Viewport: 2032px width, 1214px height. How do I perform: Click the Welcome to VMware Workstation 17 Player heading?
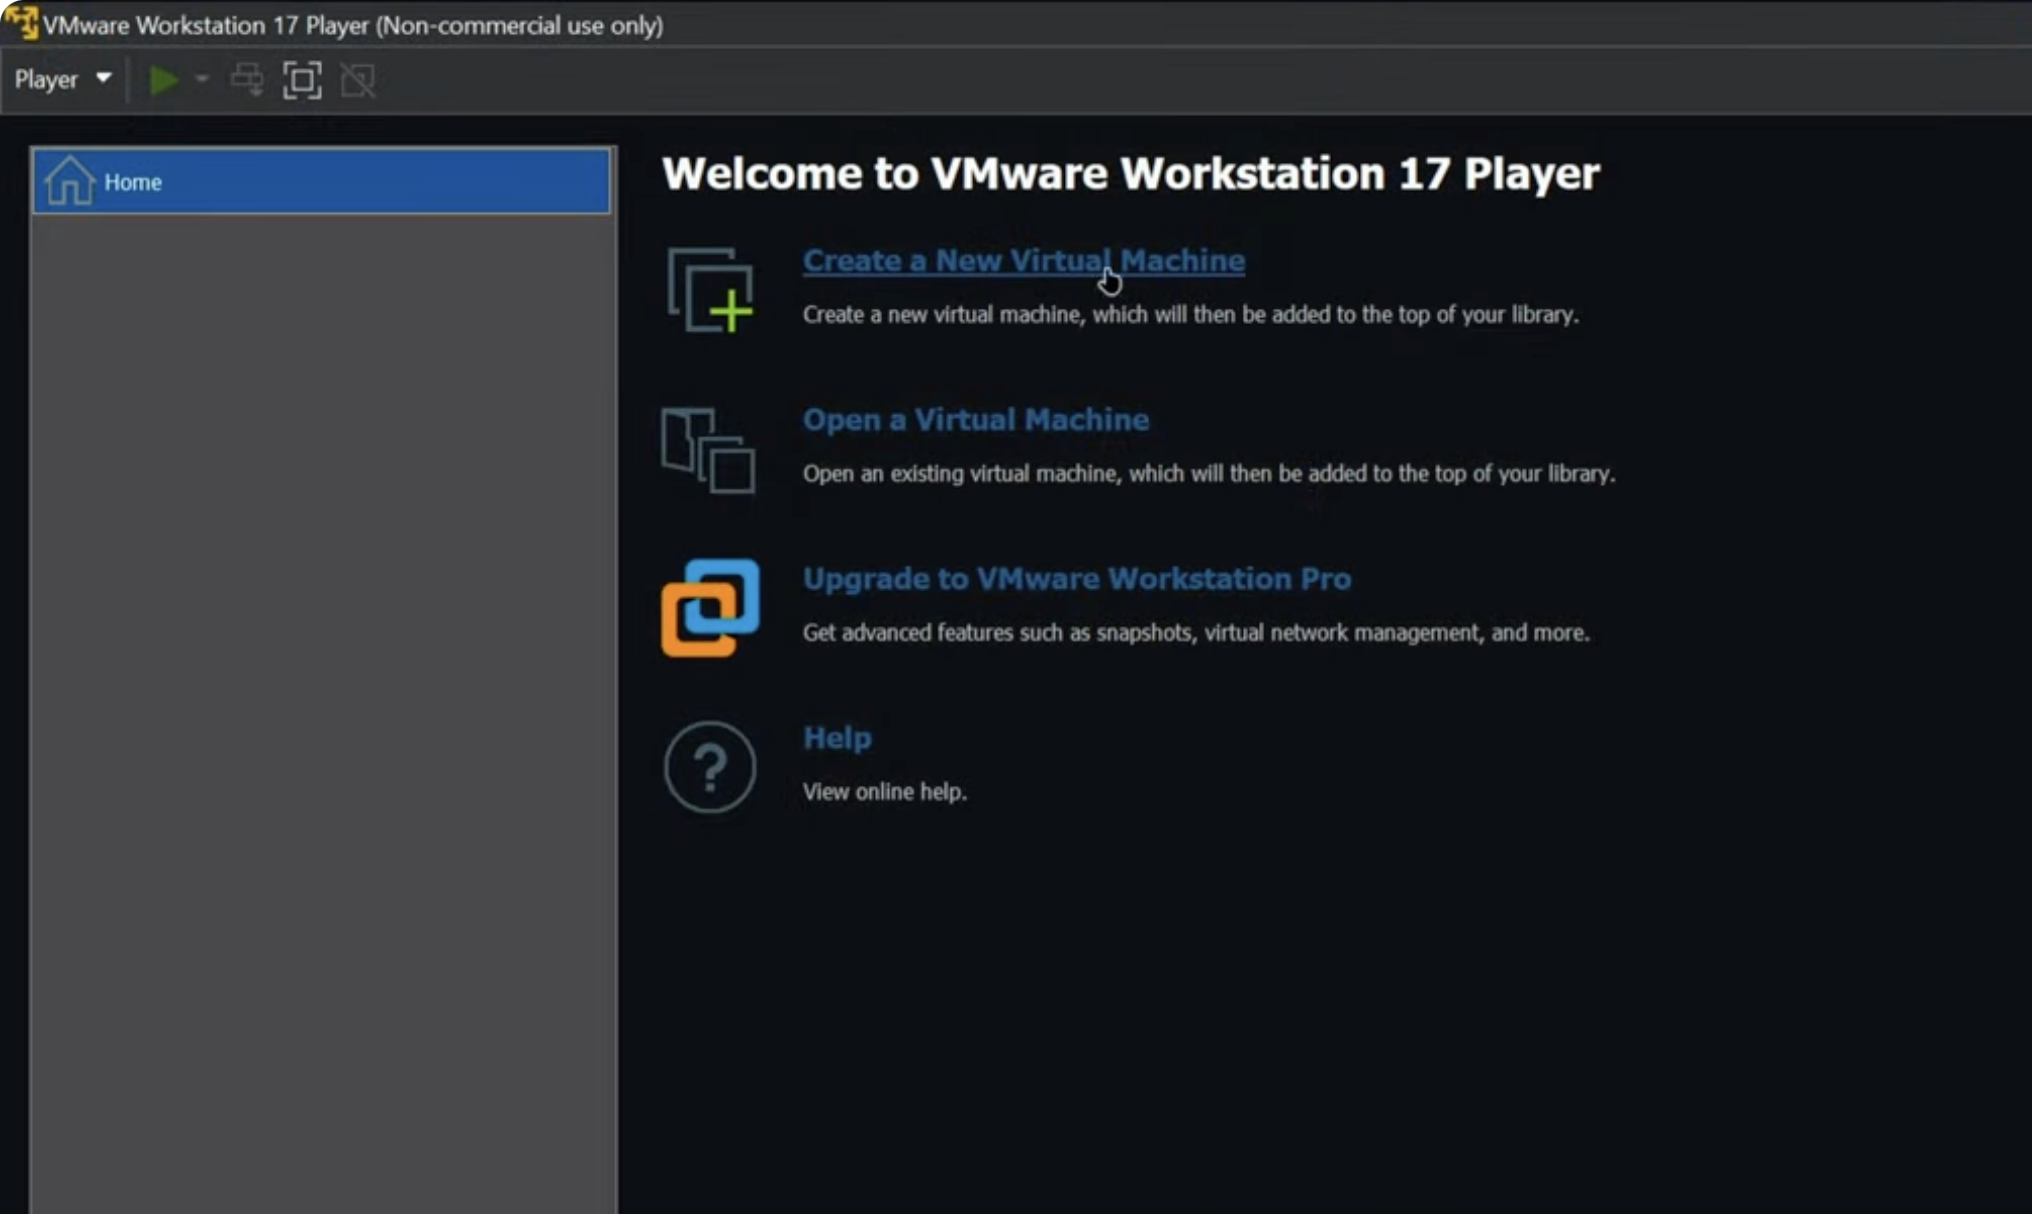[1131, 173]
